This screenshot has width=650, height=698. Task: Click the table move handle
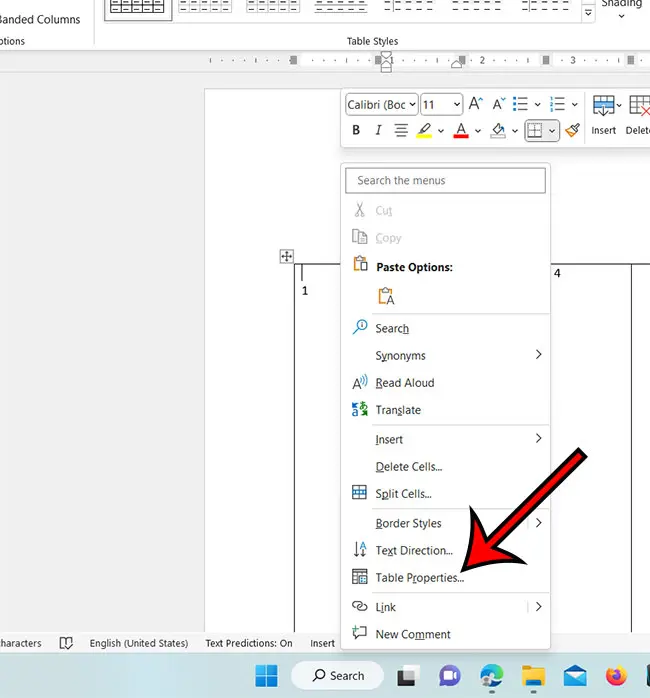click(286, 257)
